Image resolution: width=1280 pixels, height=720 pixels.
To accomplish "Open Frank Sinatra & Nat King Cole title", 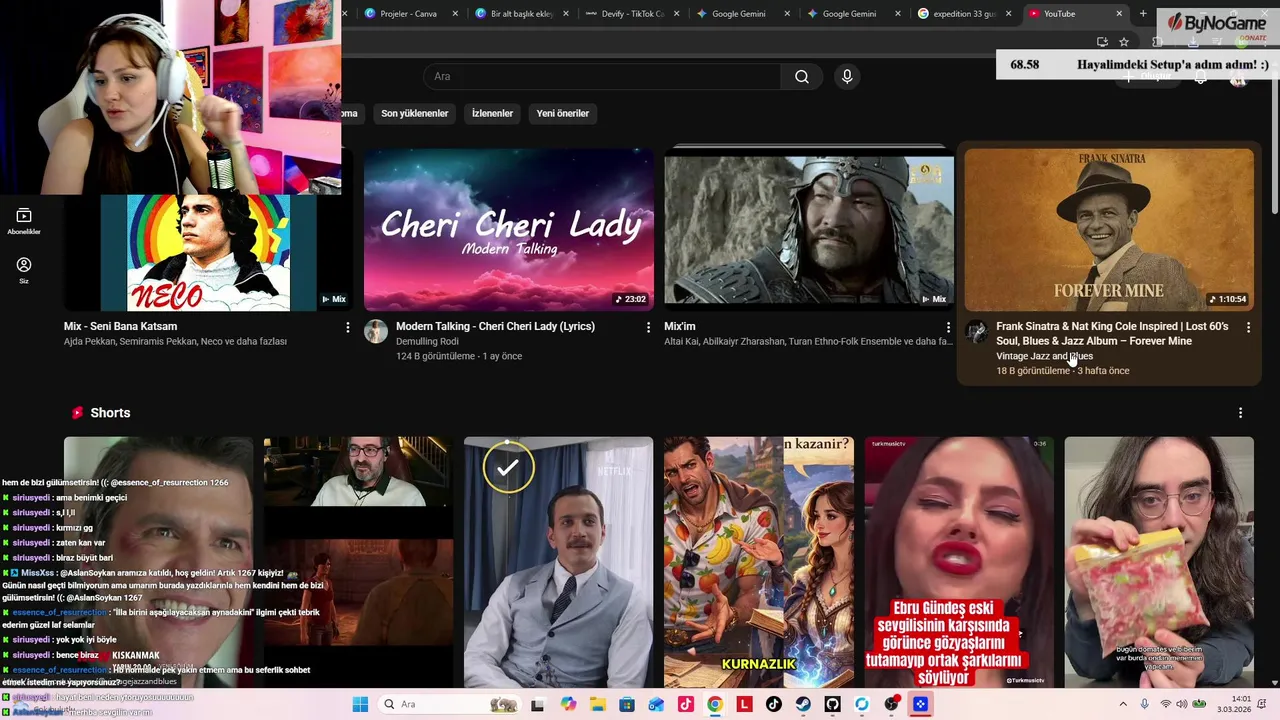I will pyautogui.click(x=1112, y=334).
